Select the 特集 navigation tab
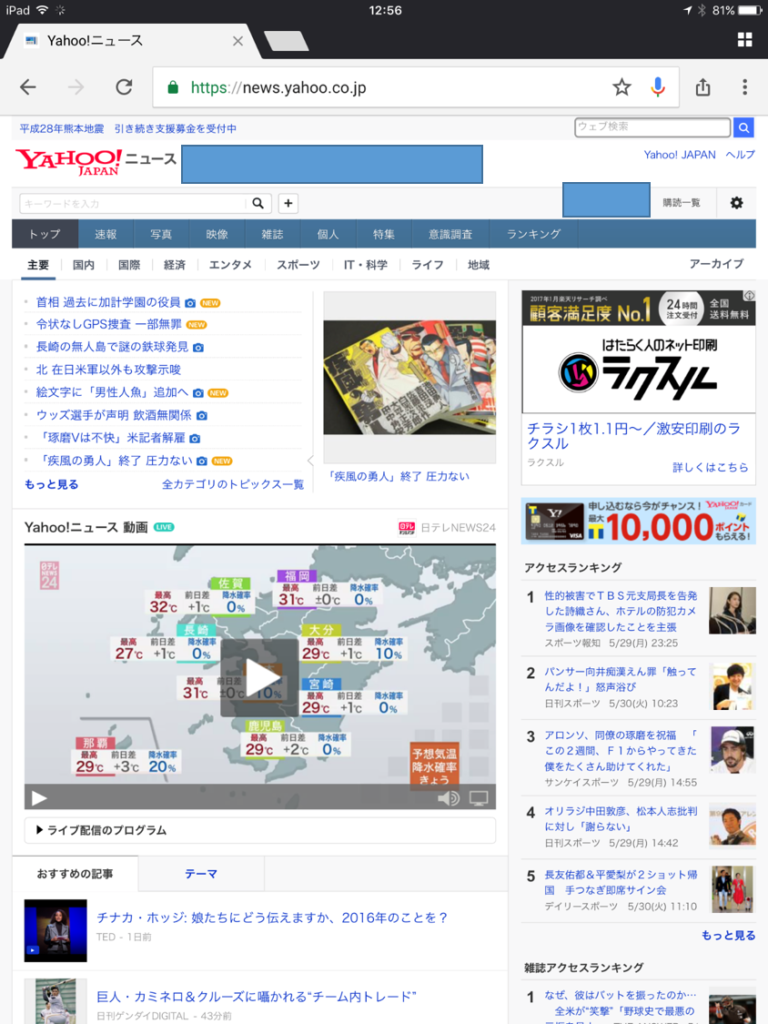This screenshot has height=1024, width=768. click(x=383, y=234)
